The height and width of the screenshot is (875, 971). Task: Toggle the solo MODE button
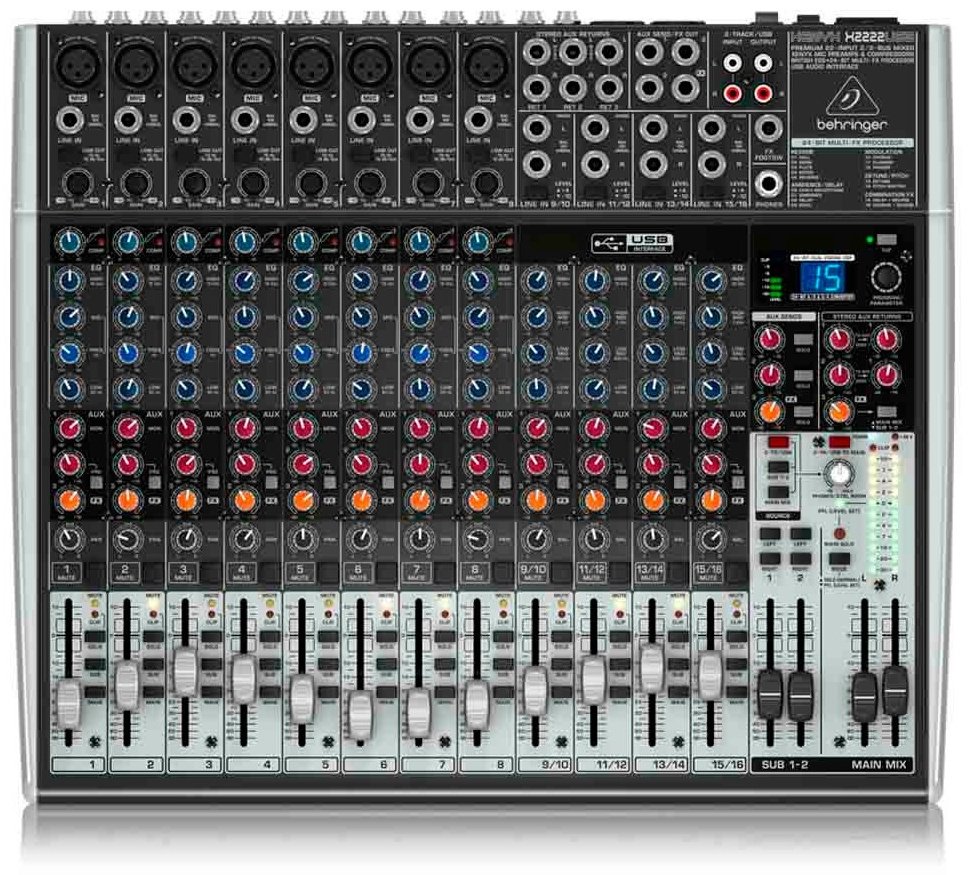tap(839, 559)
